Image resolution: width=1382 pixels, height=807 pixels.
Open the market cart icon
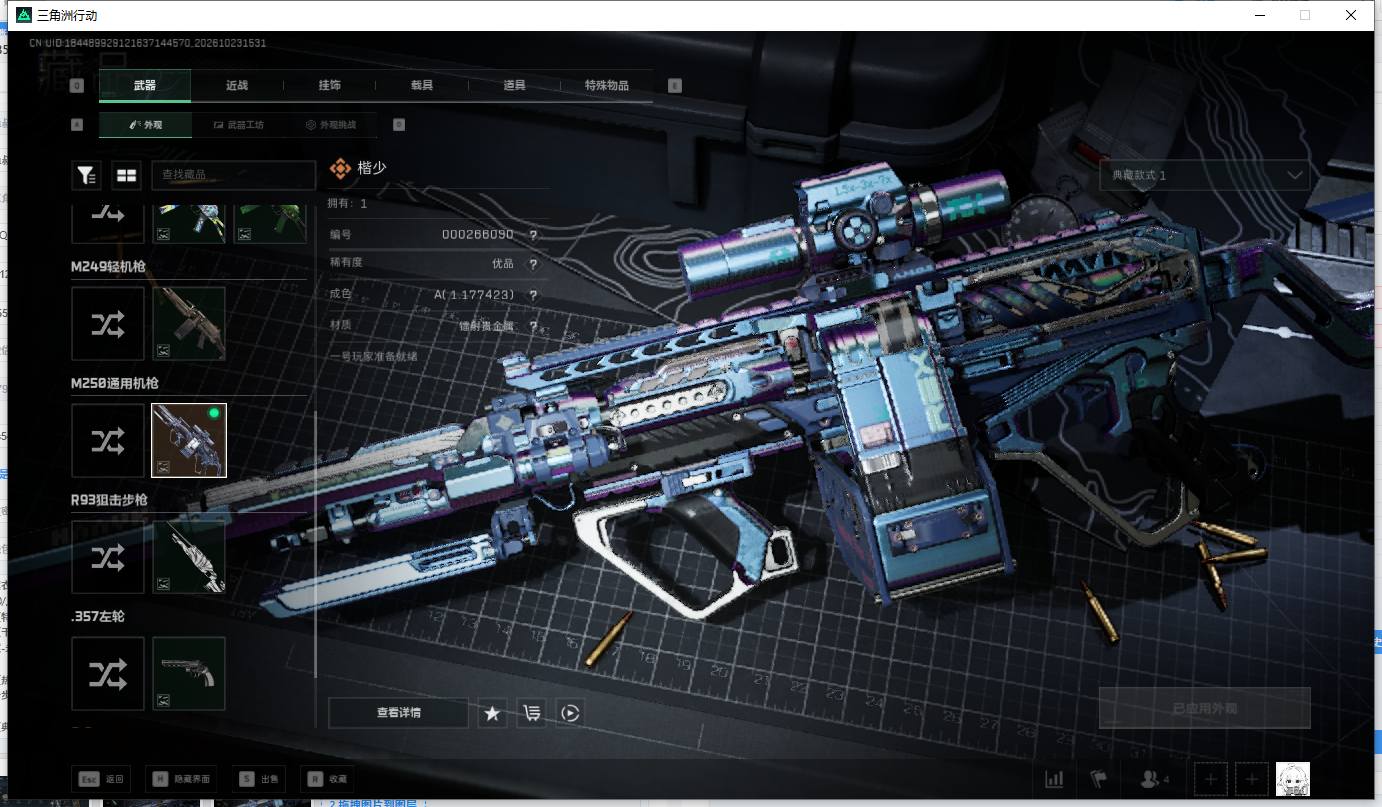[x=531, y=713]
